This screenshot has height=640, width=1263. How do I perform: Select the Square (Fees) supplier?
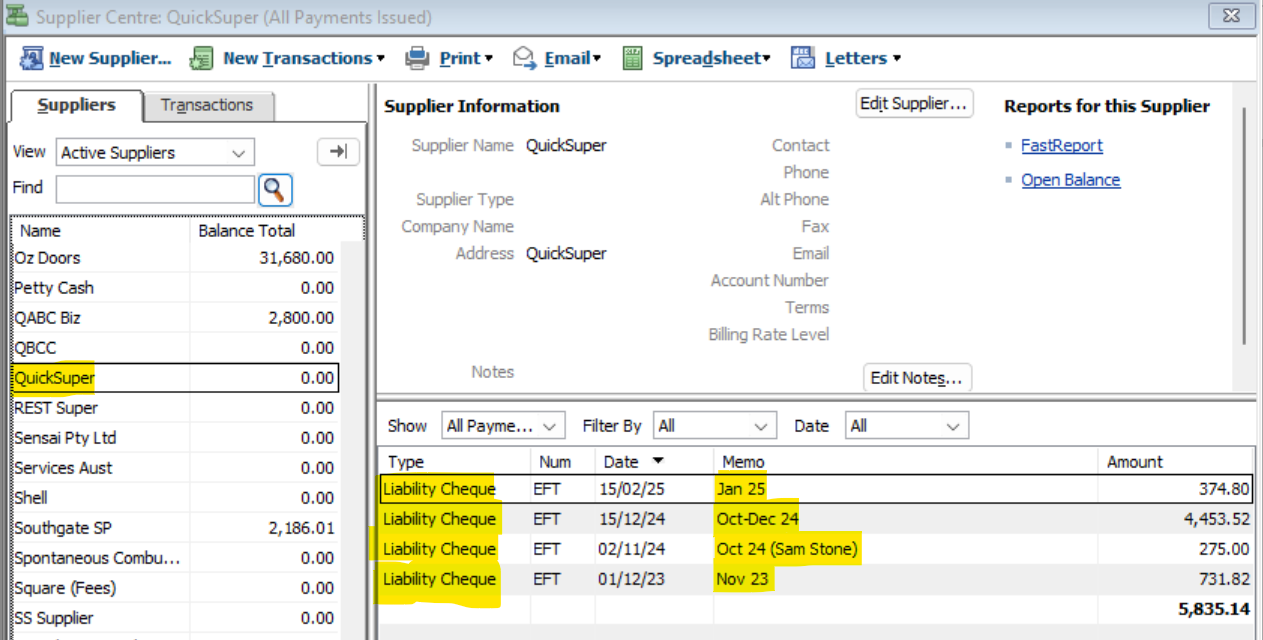pos(175,588)
